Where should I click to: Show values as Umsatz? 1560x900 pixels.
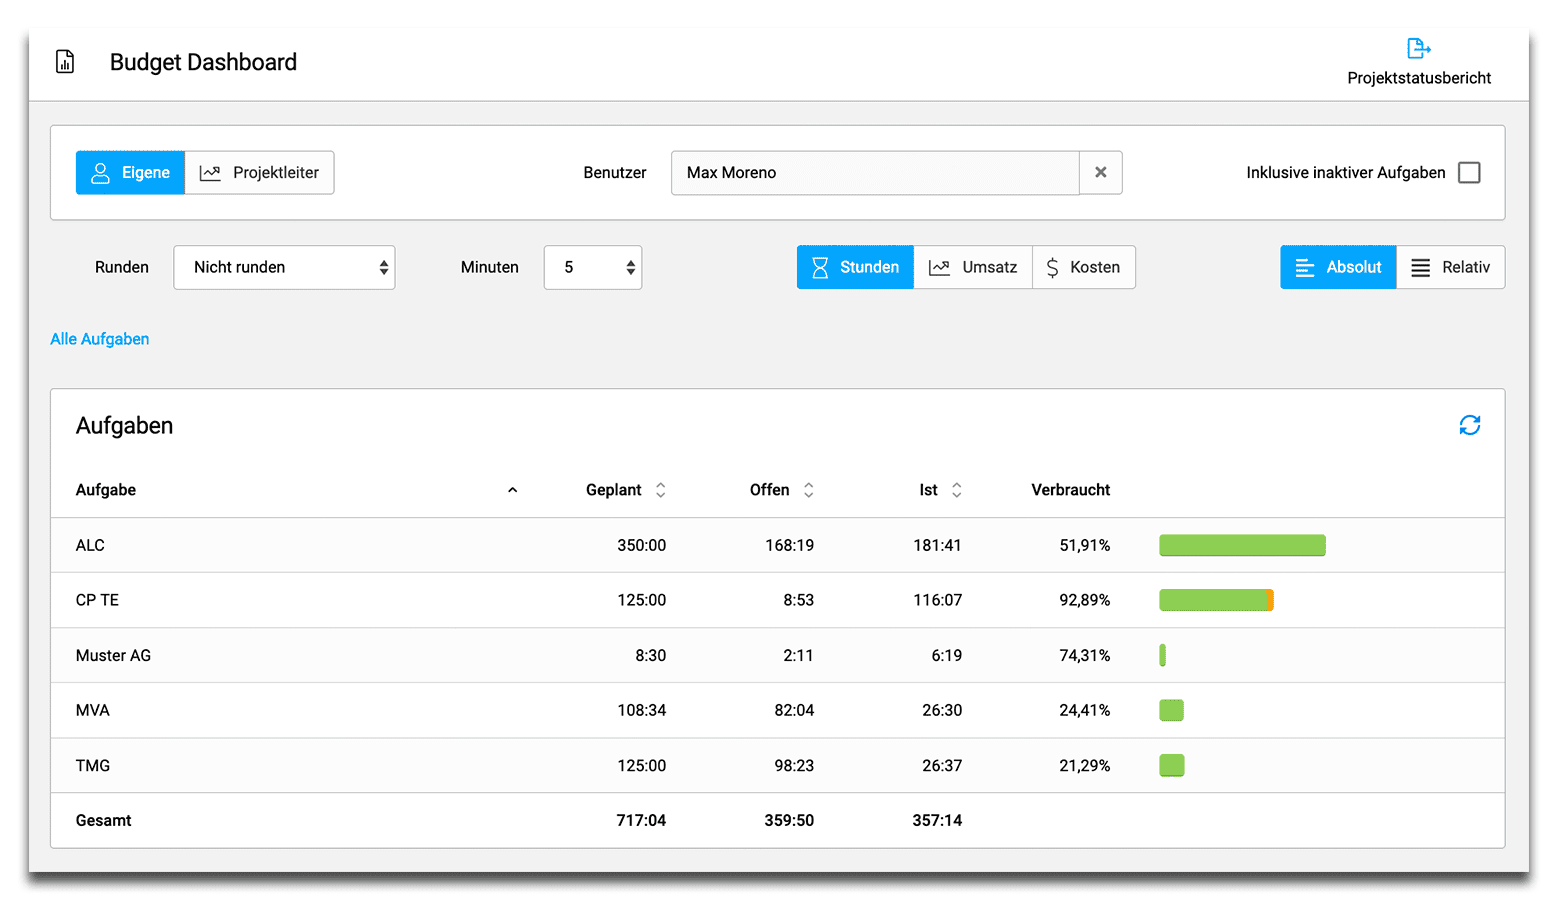tap(973, 267)
